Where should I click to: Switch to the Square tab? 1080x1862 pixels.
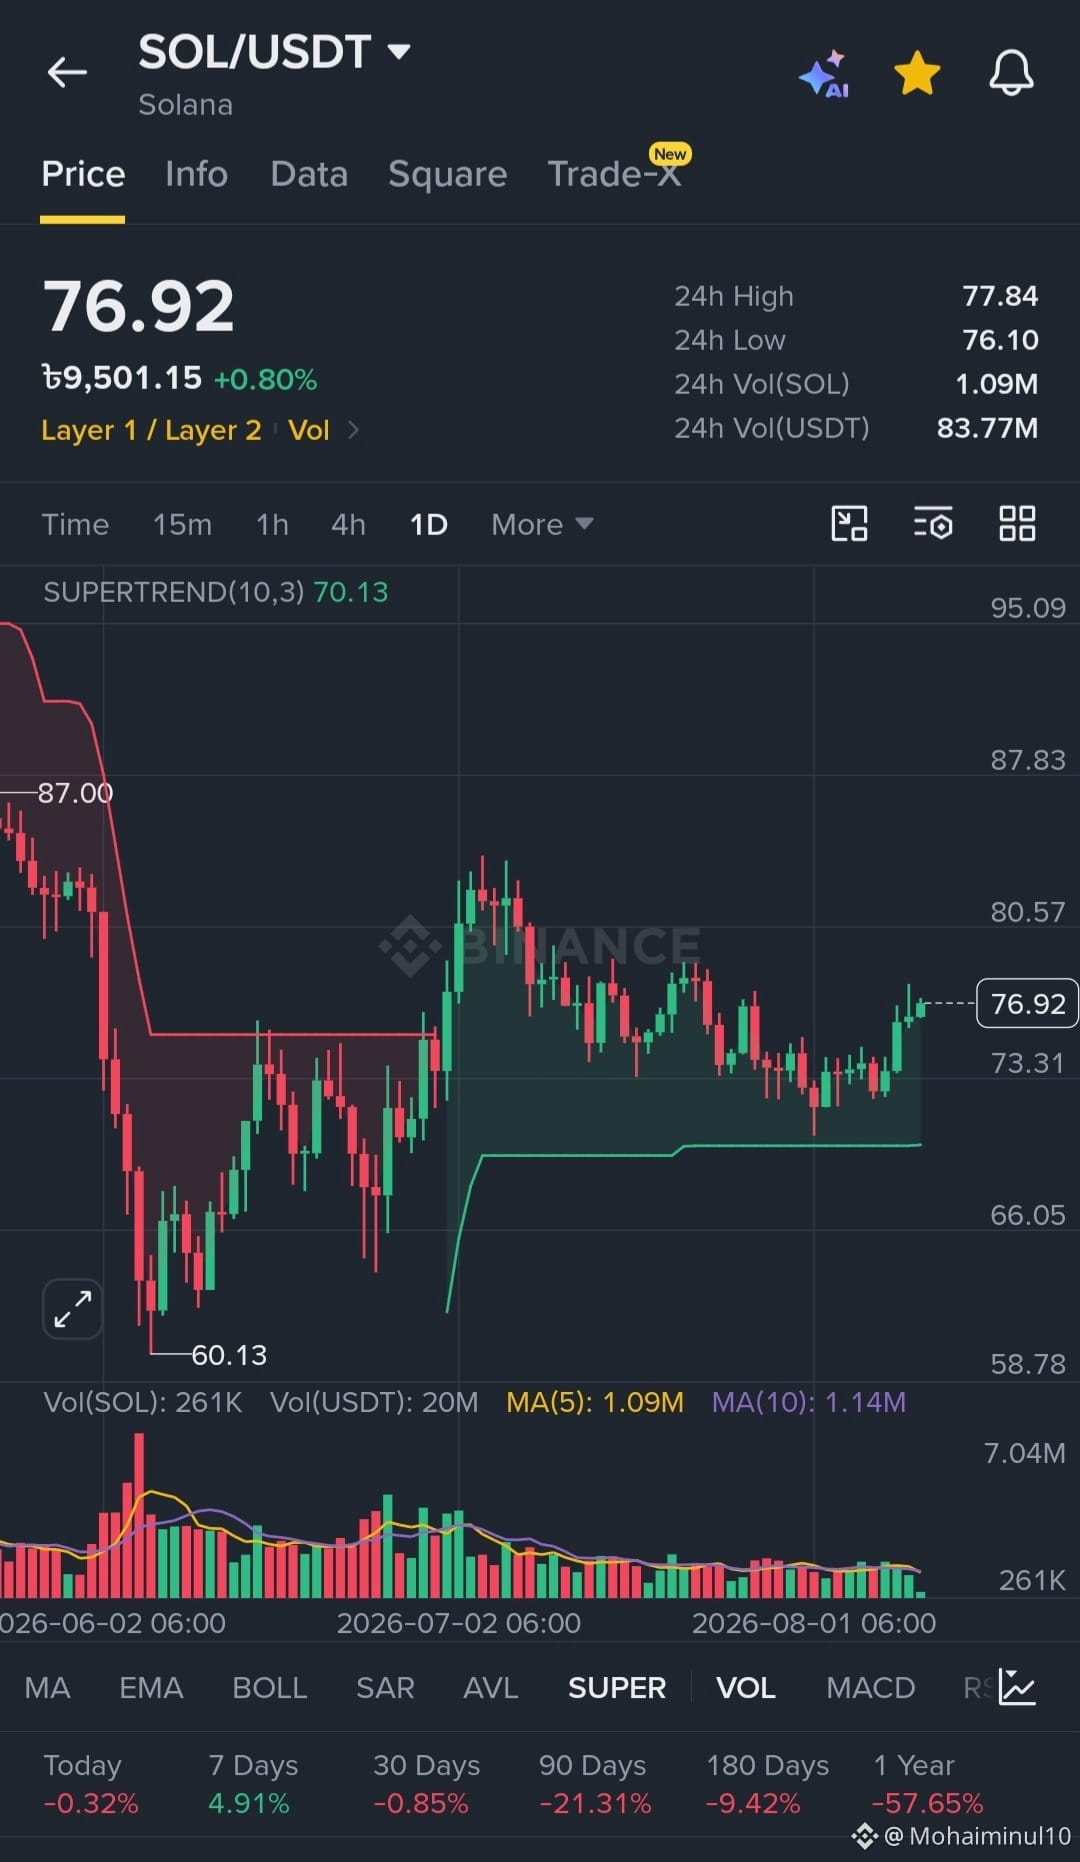click(x=447, y=174)
